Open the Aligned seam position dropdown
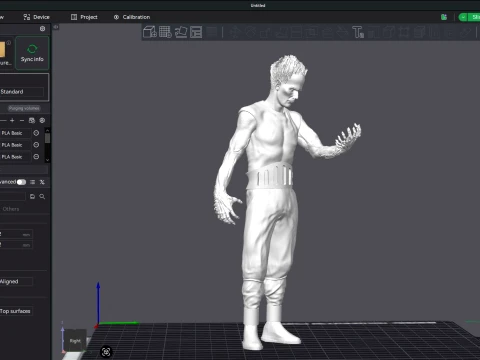 click(16, 281)
